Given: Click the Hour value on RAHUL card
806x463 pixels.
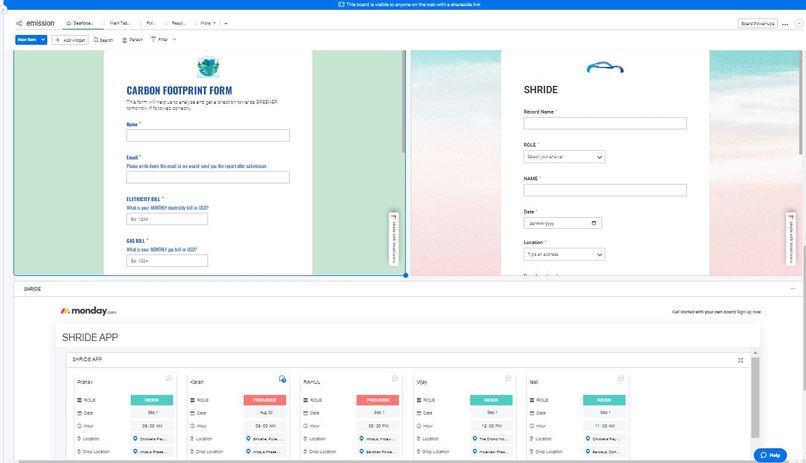Looking at the screenshot, I should 378,426.
